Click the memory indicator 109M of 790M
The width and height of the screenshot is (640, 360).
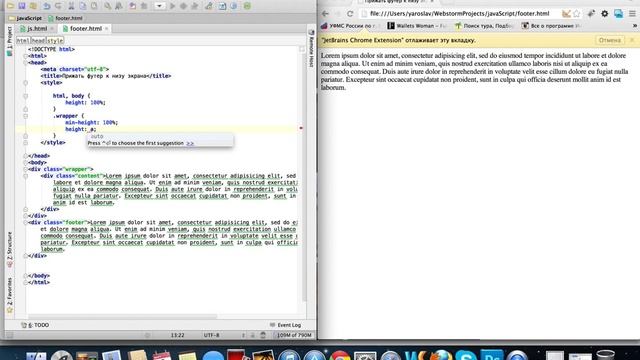click(x=294, y=335)
